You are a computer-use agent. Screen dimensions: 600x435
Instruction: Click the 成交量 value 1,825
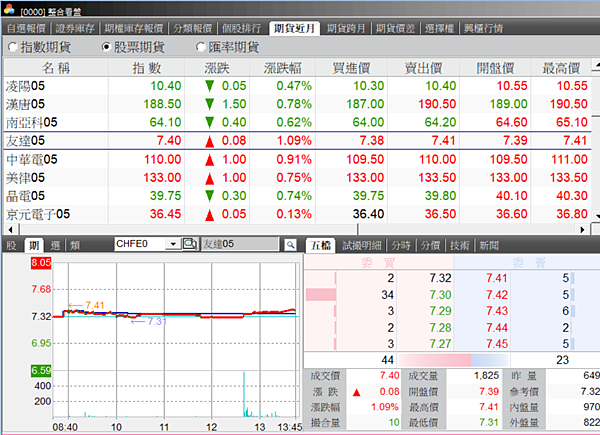(x=486, y=376)
